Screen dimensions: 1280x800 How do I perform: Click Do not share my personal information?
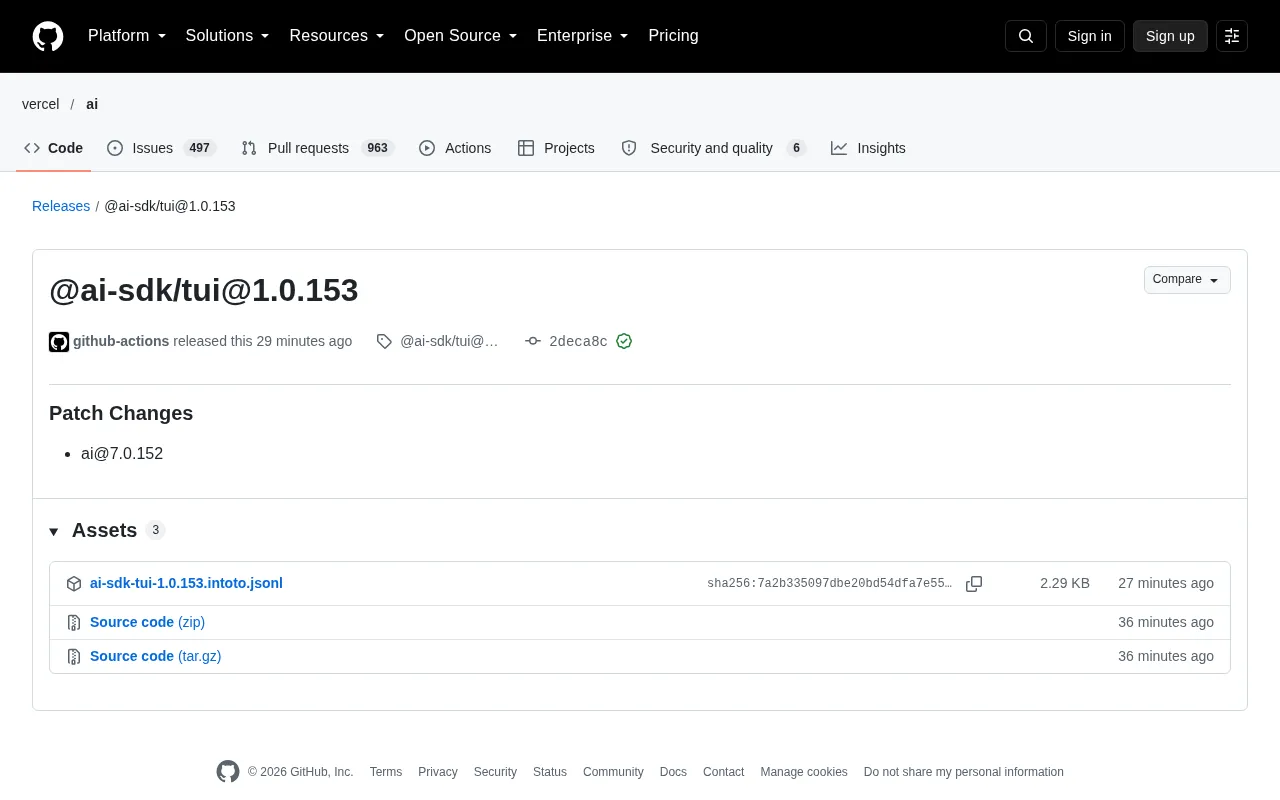tap(964, 772)
